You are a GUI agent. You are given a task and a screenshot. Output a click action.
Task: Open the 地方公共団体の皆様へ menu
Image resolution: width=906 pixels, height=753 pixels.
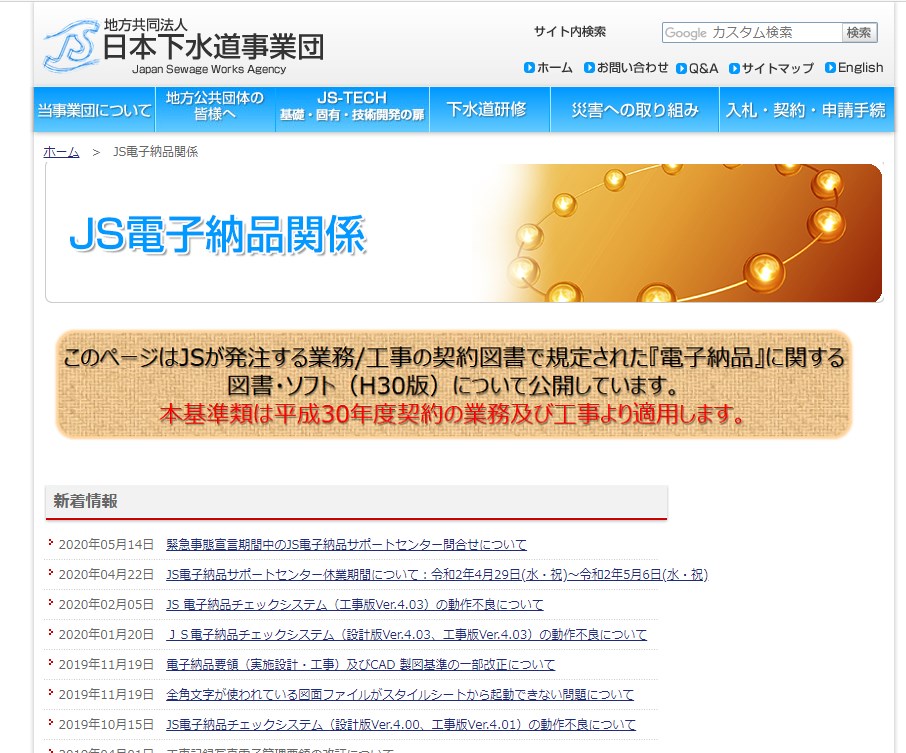point(215,110)
